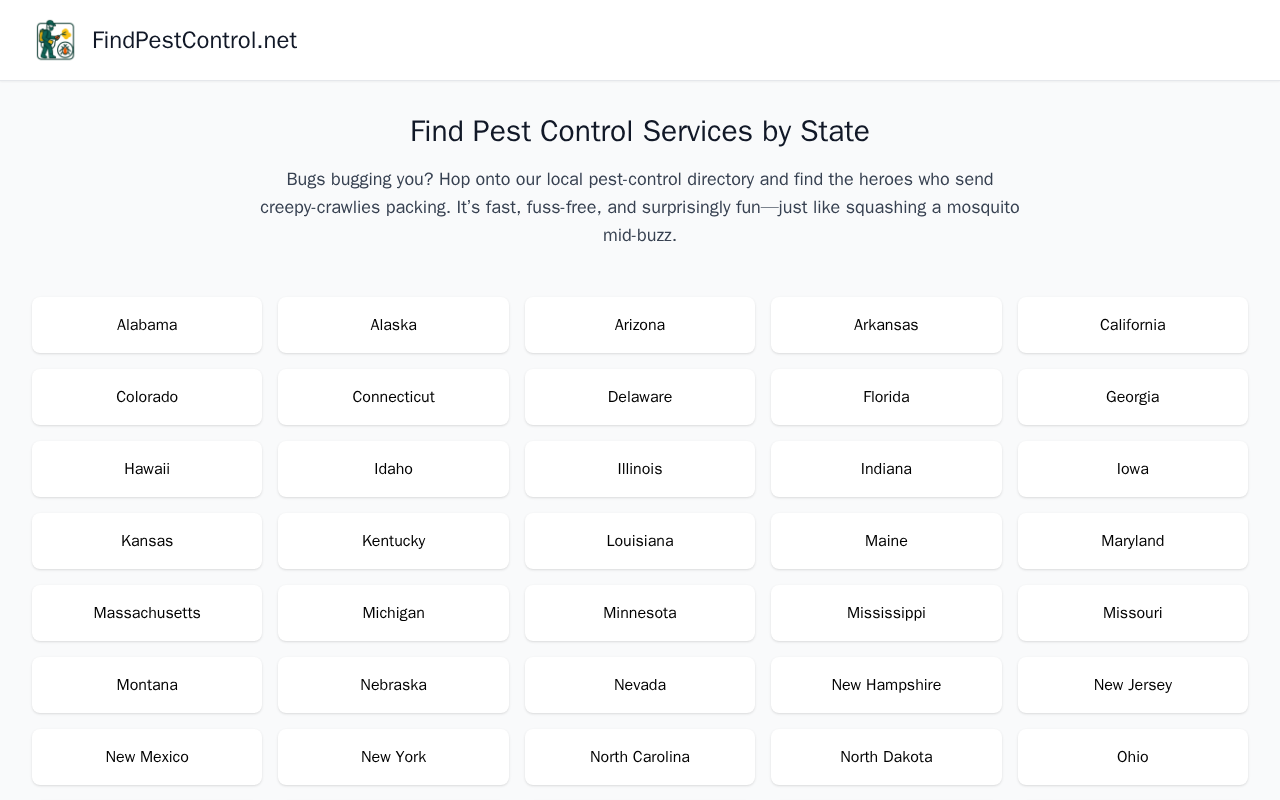Select the Alabama state card
This screenshot has height=800, width=1280.
click(x=147, y=325)
